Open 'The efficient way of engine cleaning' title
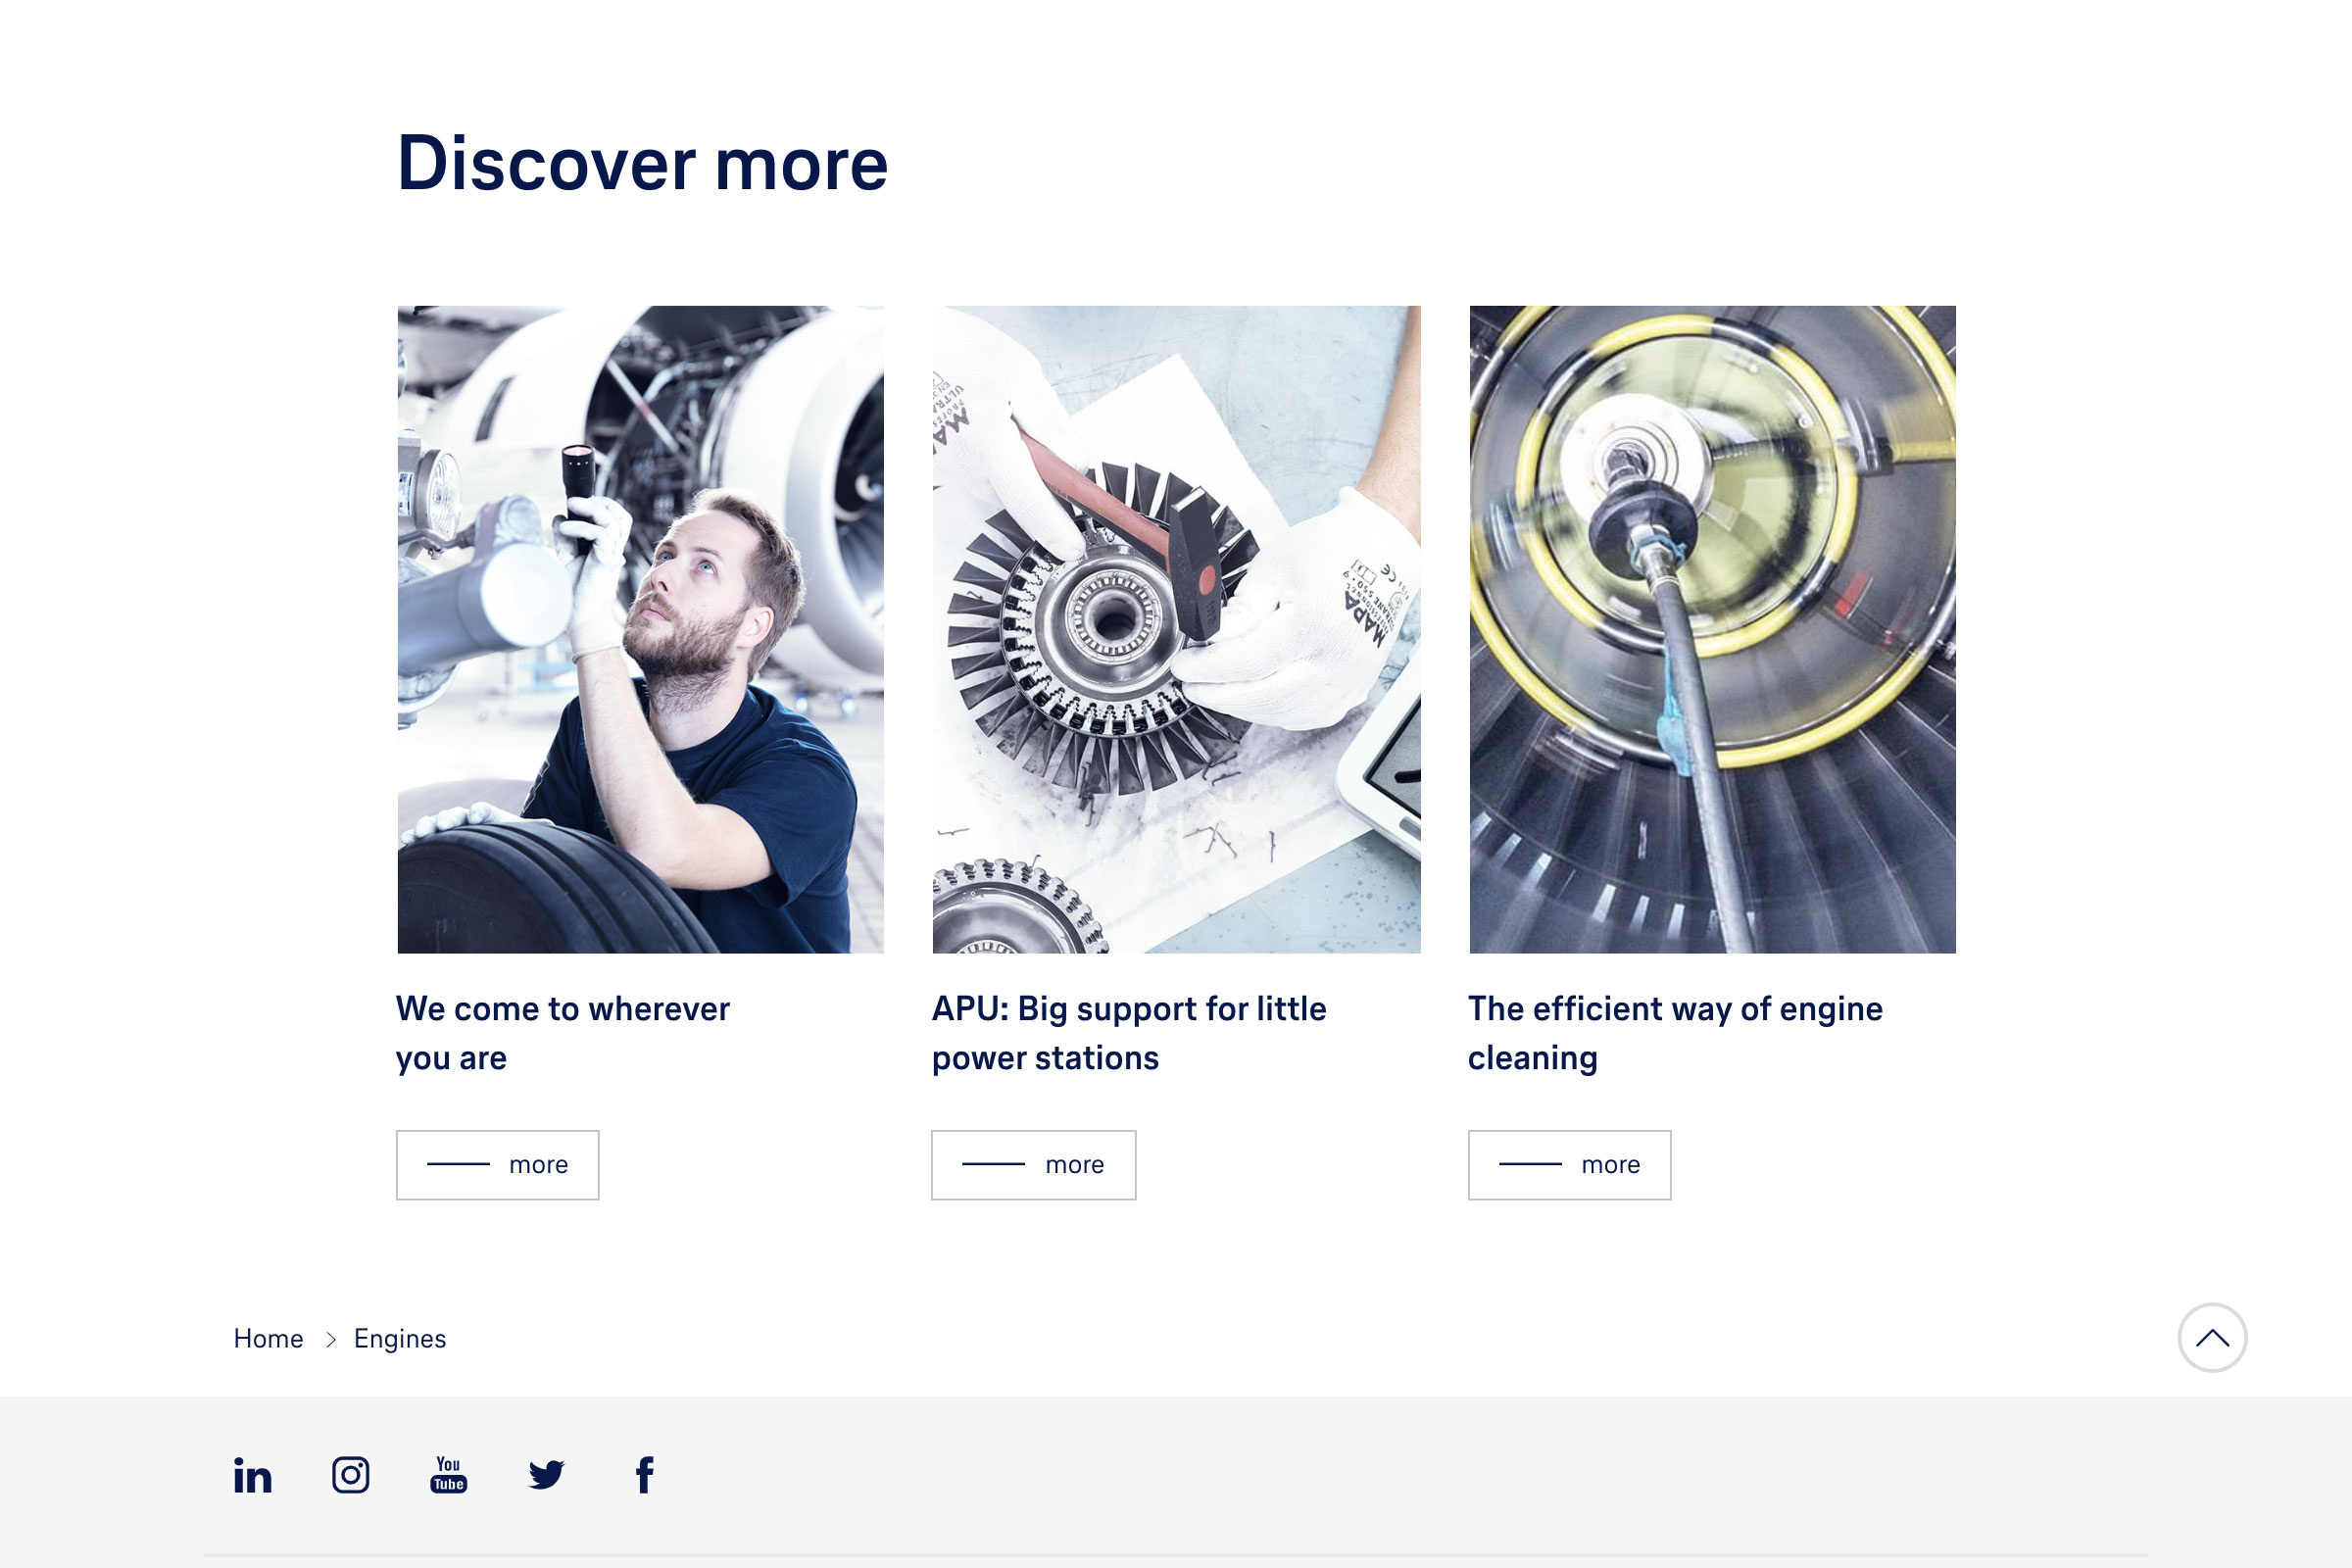The image size is (2352, 1568). pos(1675,1033)
